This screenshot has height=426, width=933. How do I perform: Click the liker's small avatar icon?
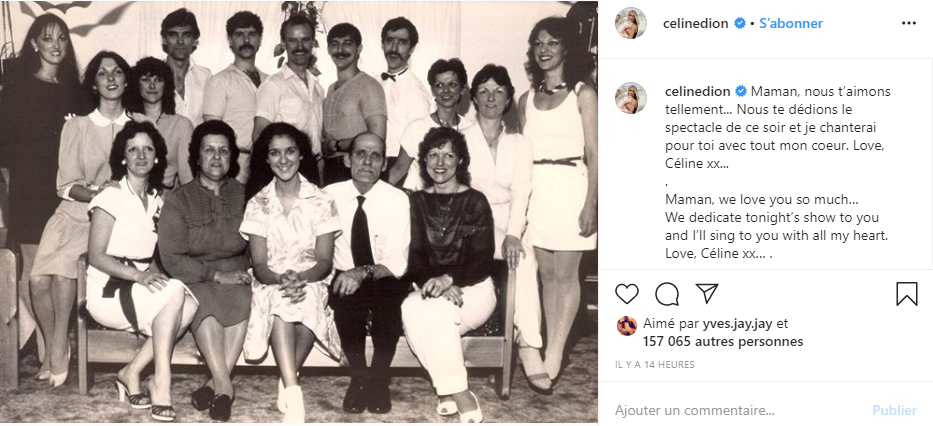627,325
